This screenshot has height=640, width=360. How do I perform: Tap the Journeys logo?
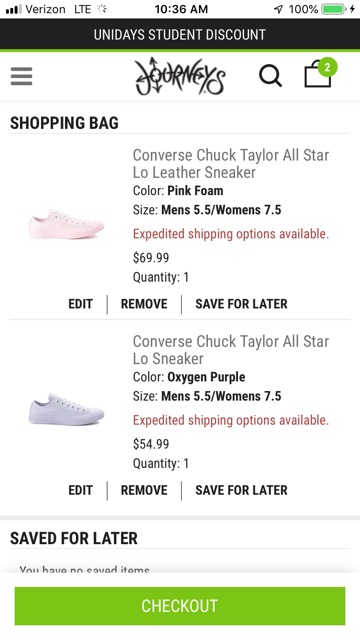tap(180, 76)
